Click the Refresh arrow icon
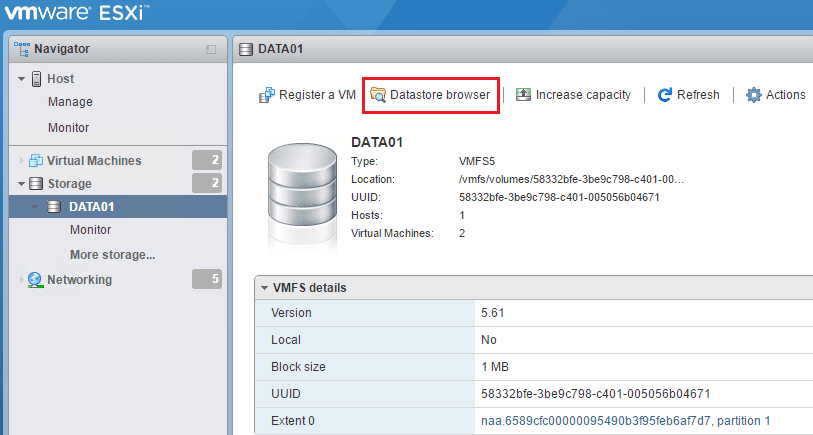This screenshot has width=813, height=435. [664, 95]
